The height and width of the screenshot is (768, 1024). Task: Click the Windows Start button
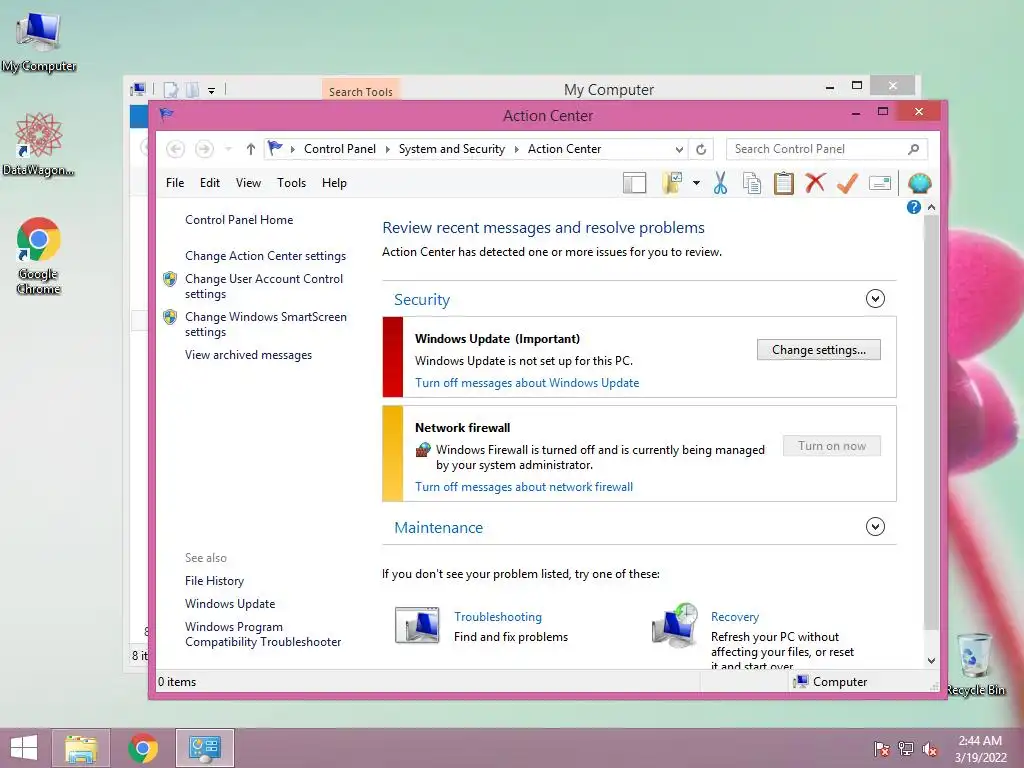click(24, 748)
